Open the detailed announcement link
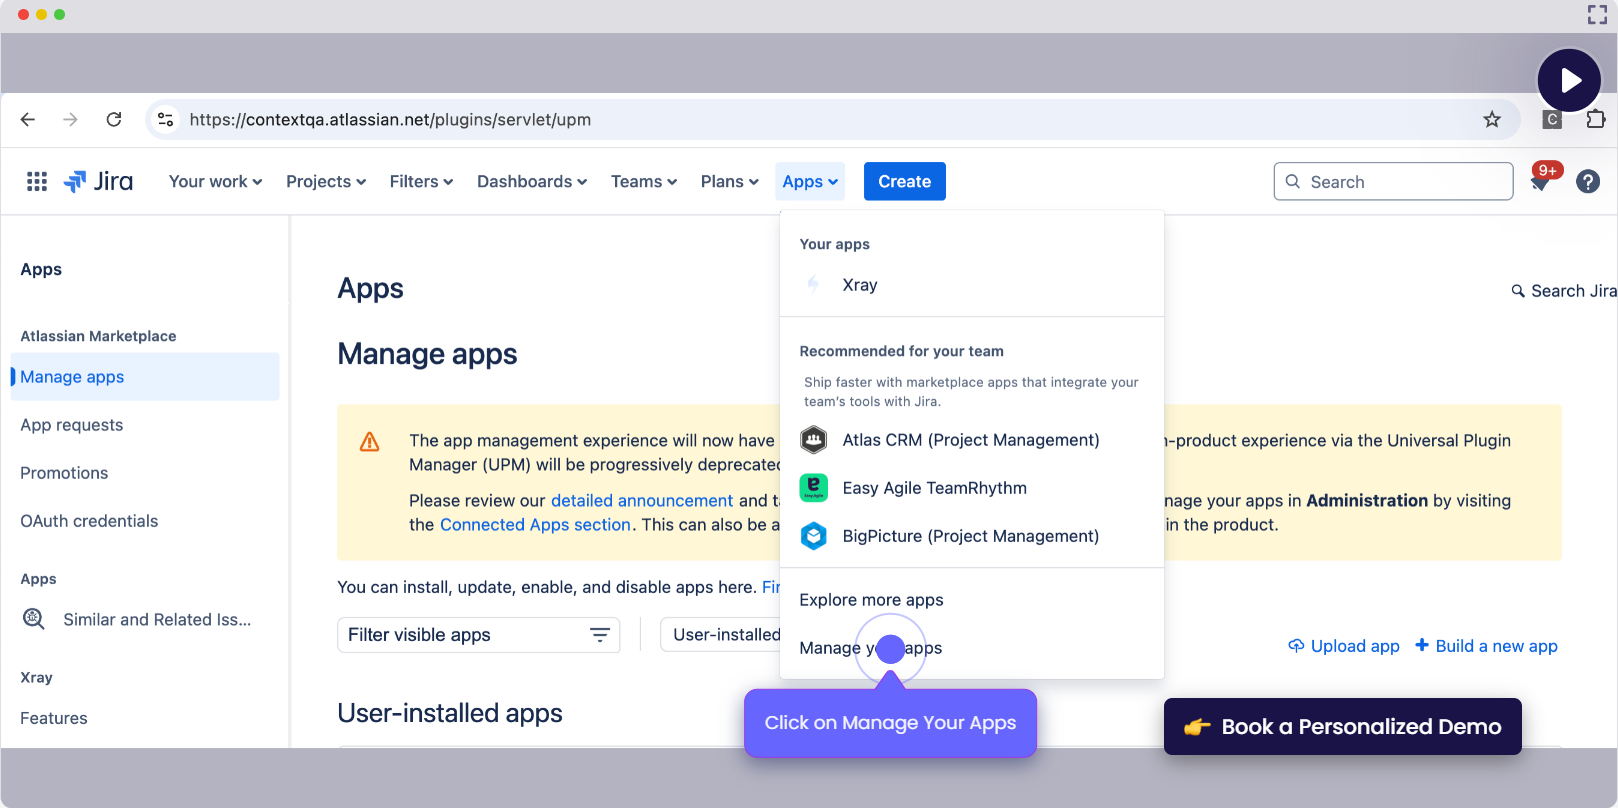 click(x=641, y=501)
